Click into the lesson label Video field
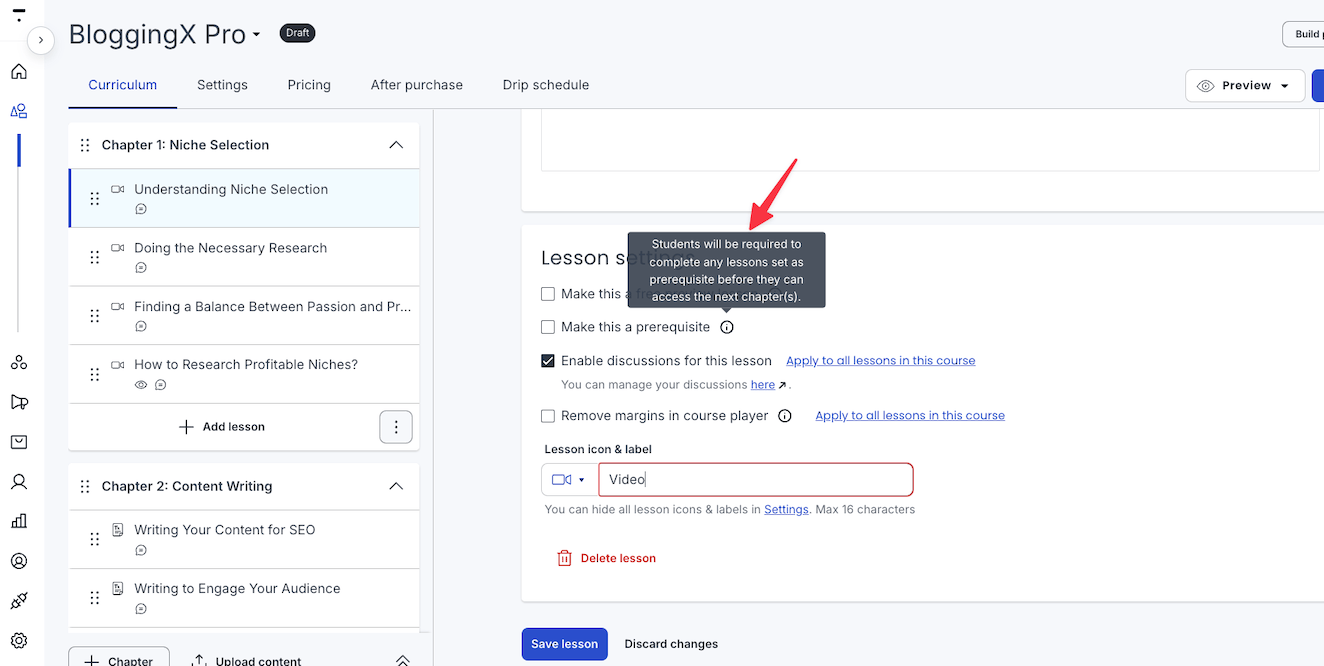This screenshot has height=666, width=1324. click(x=755, y=479)
